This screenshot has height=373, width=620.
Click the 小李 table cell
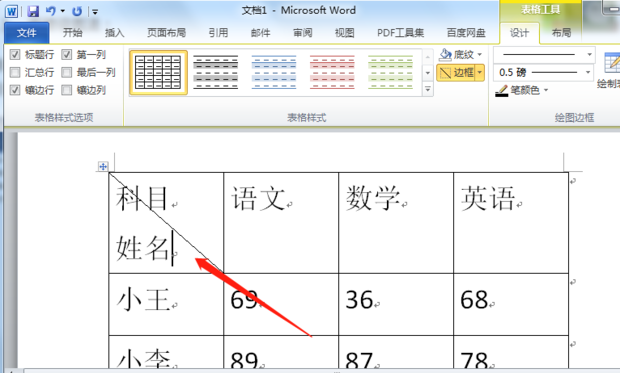(x=166, y=352)
